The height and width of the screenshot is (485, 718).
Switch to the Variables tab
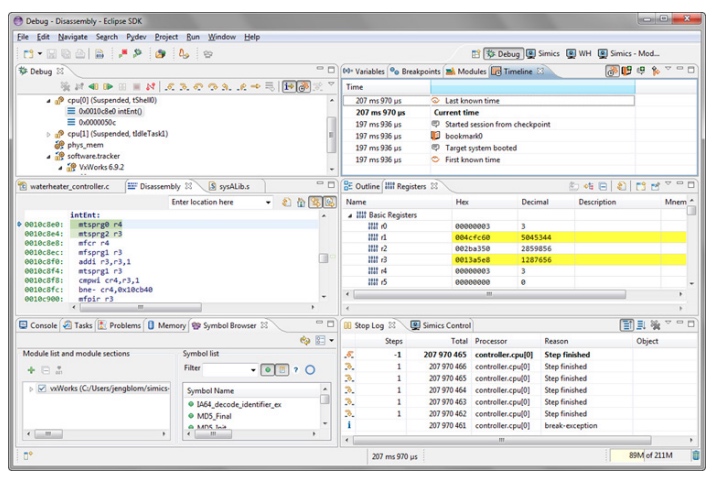[364, 71]
